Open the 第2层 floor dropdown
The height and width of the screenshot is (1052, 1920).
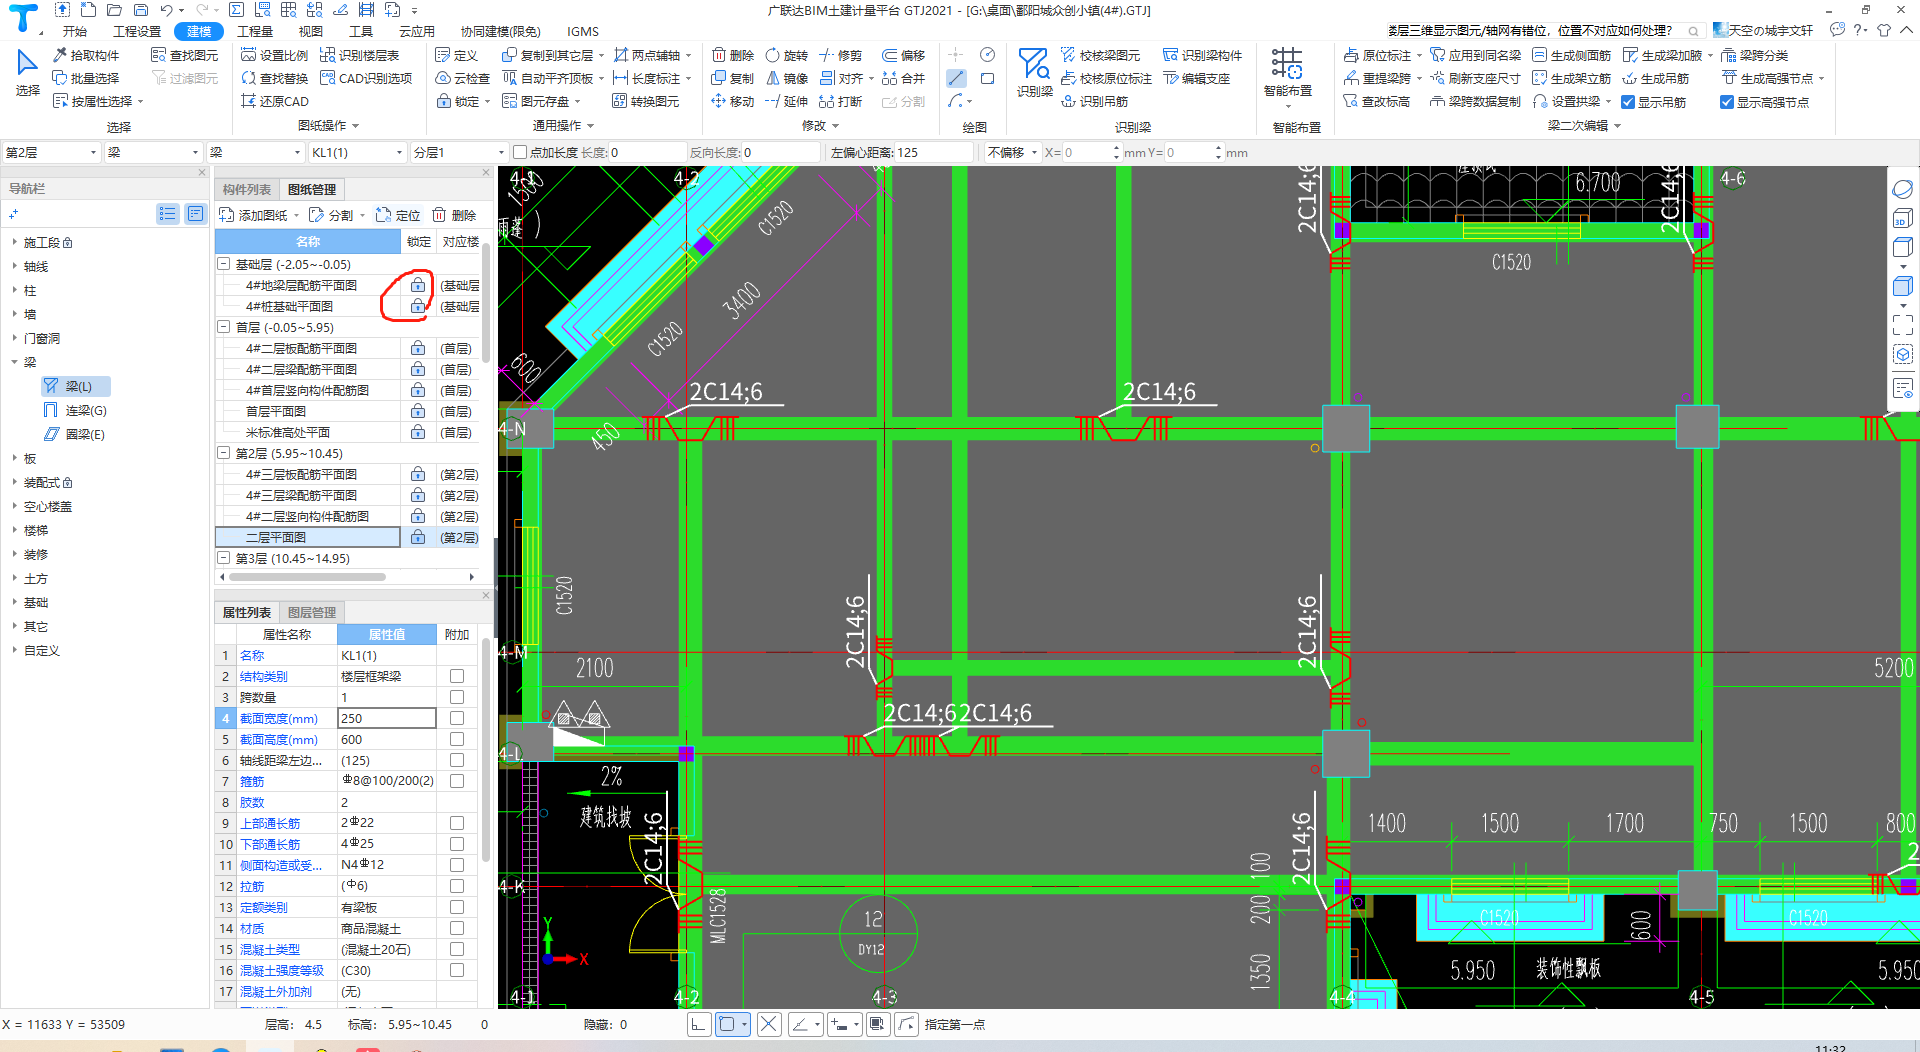pos(51,152)
